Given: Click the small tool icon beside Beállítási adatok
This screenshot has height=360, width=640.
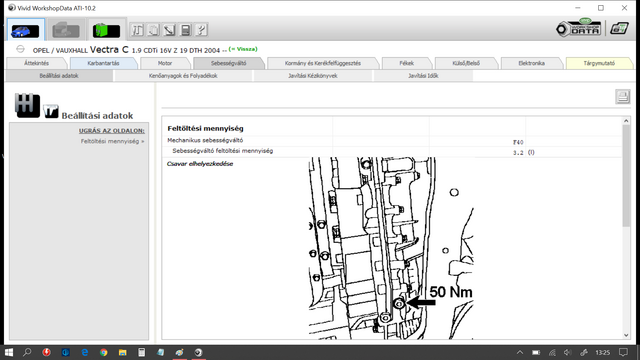Looking at the screenshot, I should tap(51, 111).
